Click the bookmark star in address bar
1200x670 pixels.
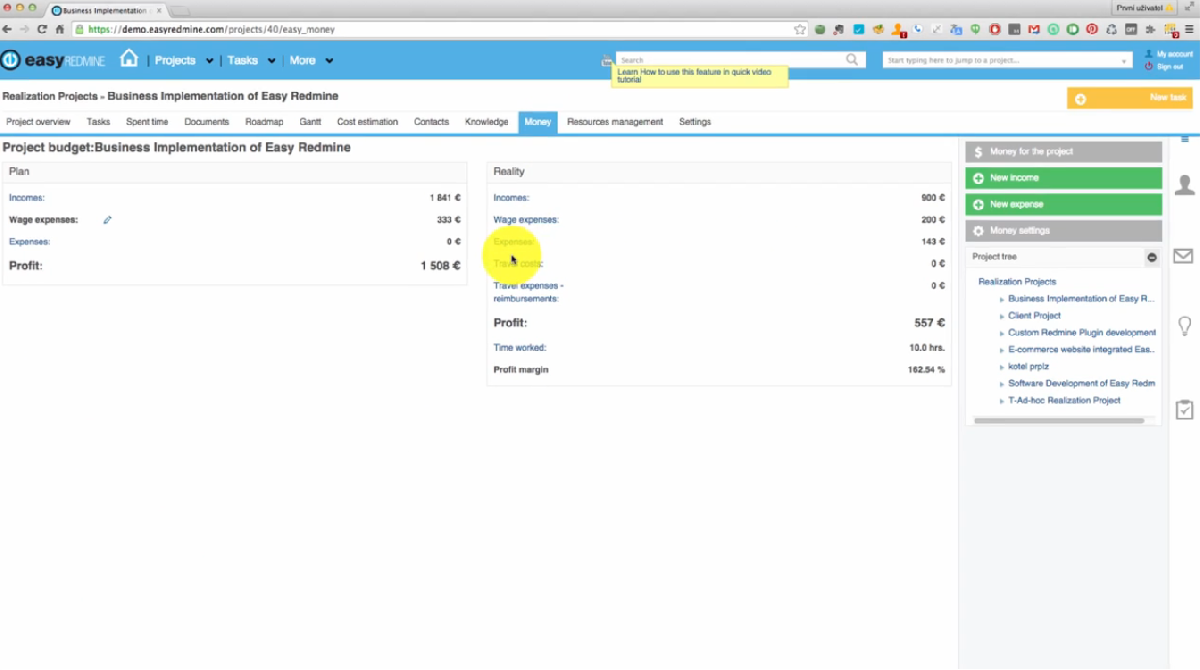[799, 30]
